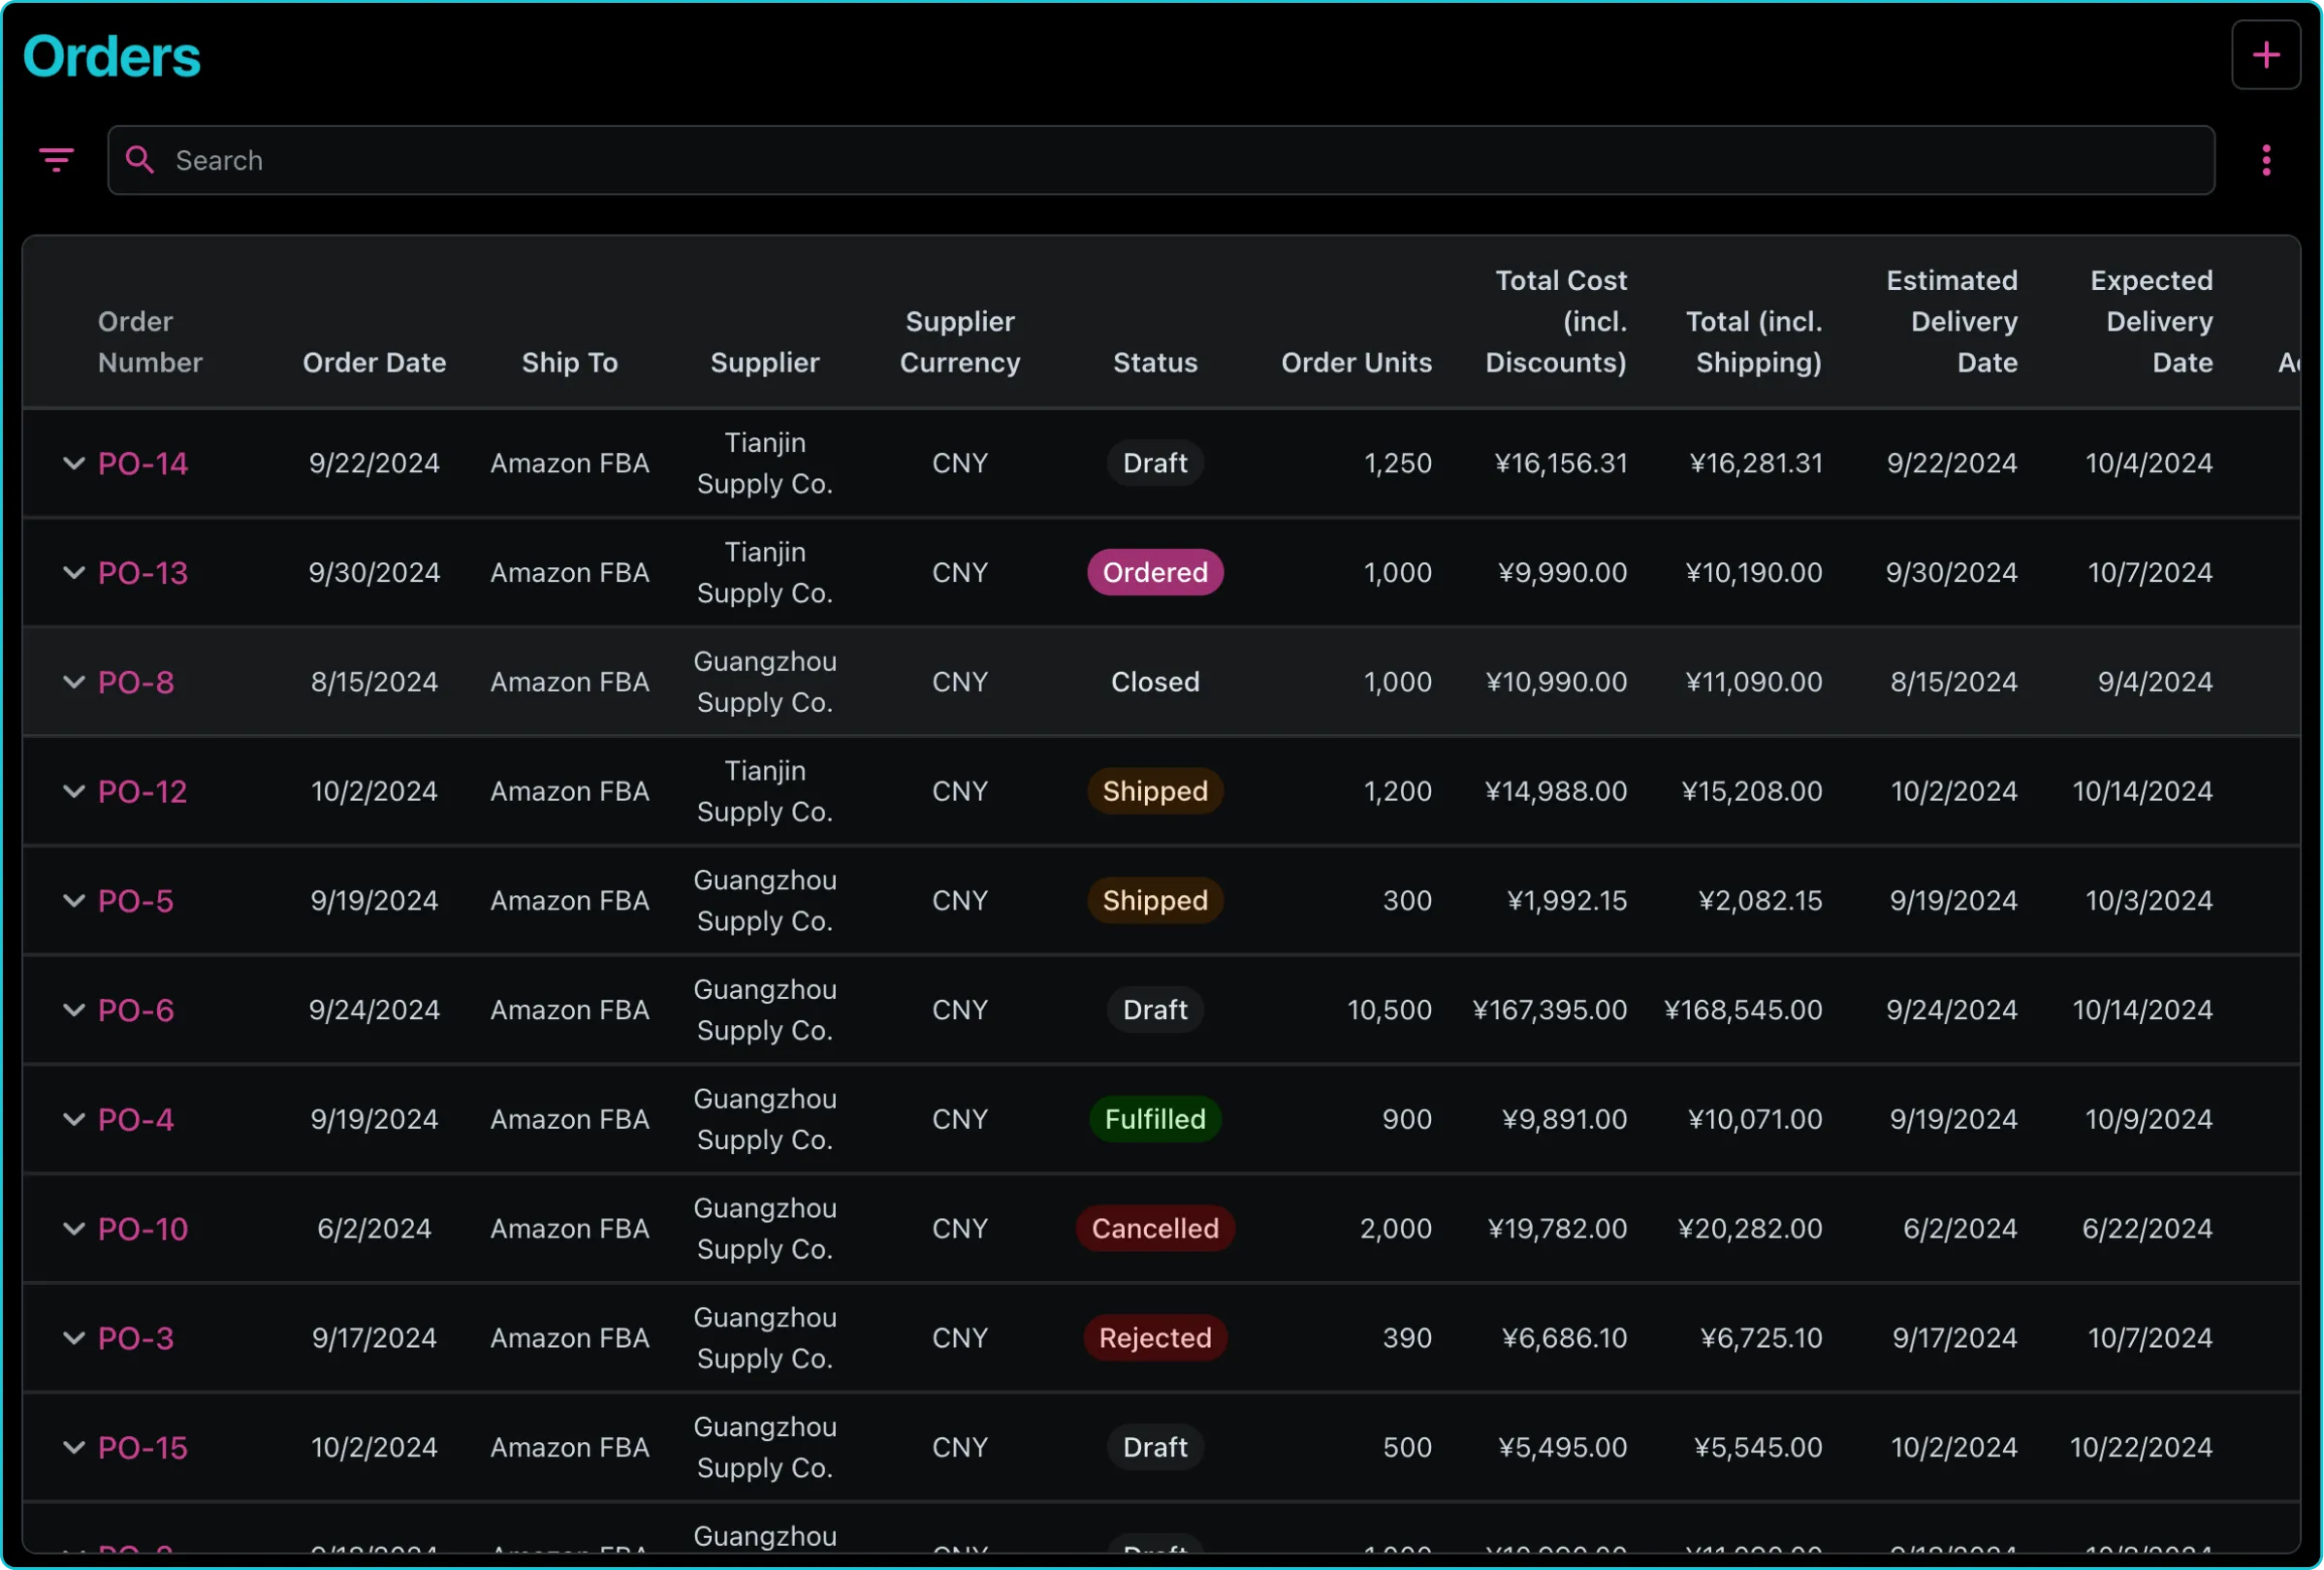This screenshot has width=2324, height=1570.
Task: Expand PO-6 order row details
Action: tap(72, 1011)
